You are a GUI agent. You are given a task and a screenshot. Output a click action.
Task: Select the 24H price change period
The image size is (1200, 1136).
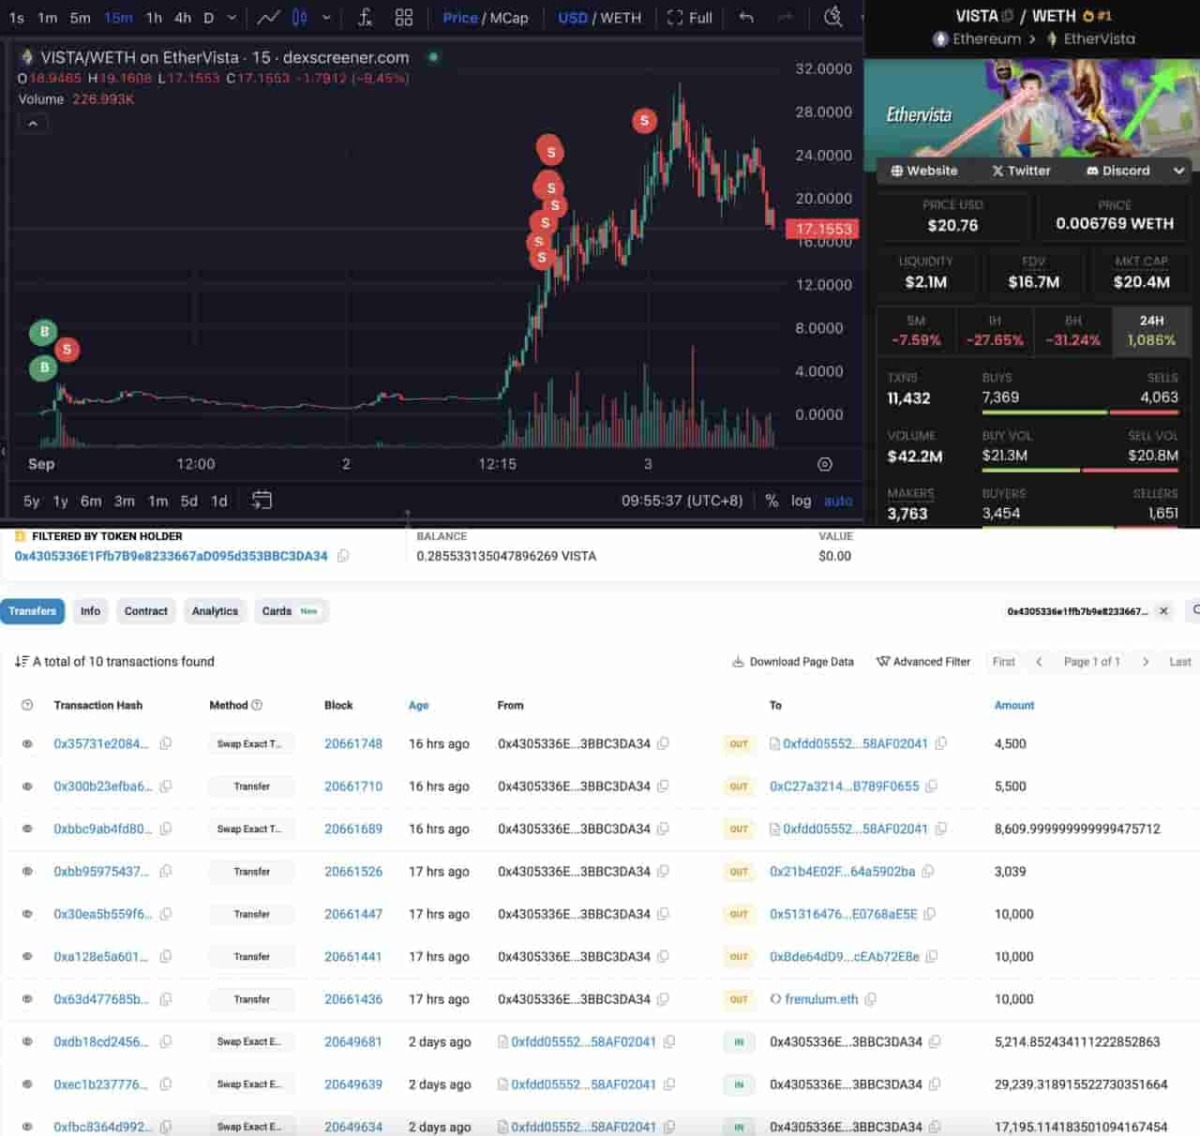[x=1151, y=331]
